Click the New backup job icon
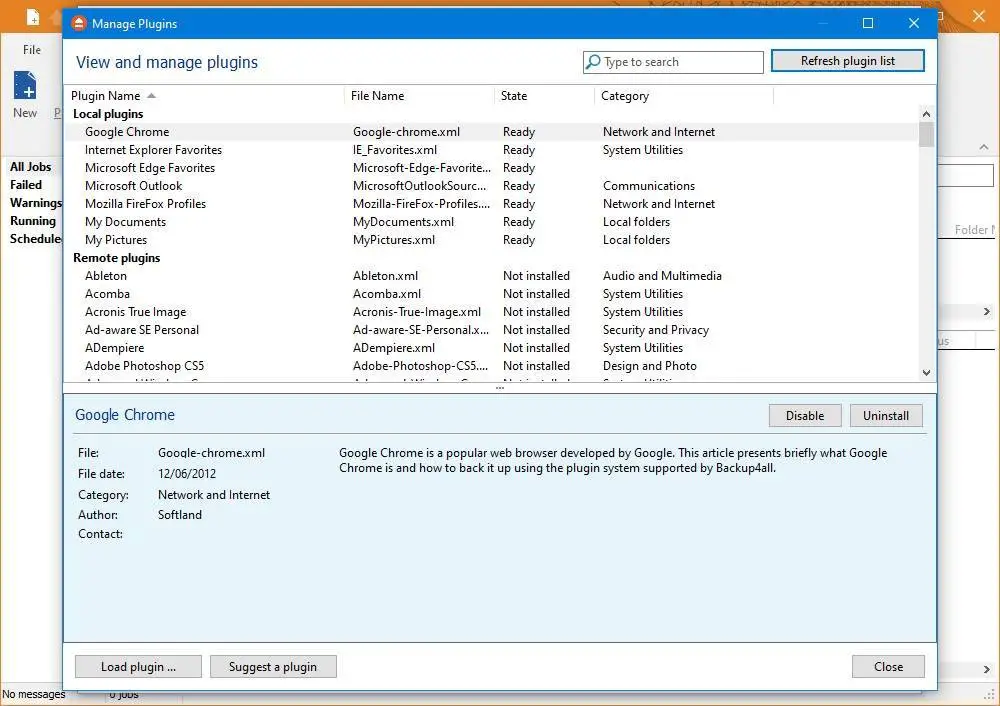1000x706 pixels. pos(26,85)
